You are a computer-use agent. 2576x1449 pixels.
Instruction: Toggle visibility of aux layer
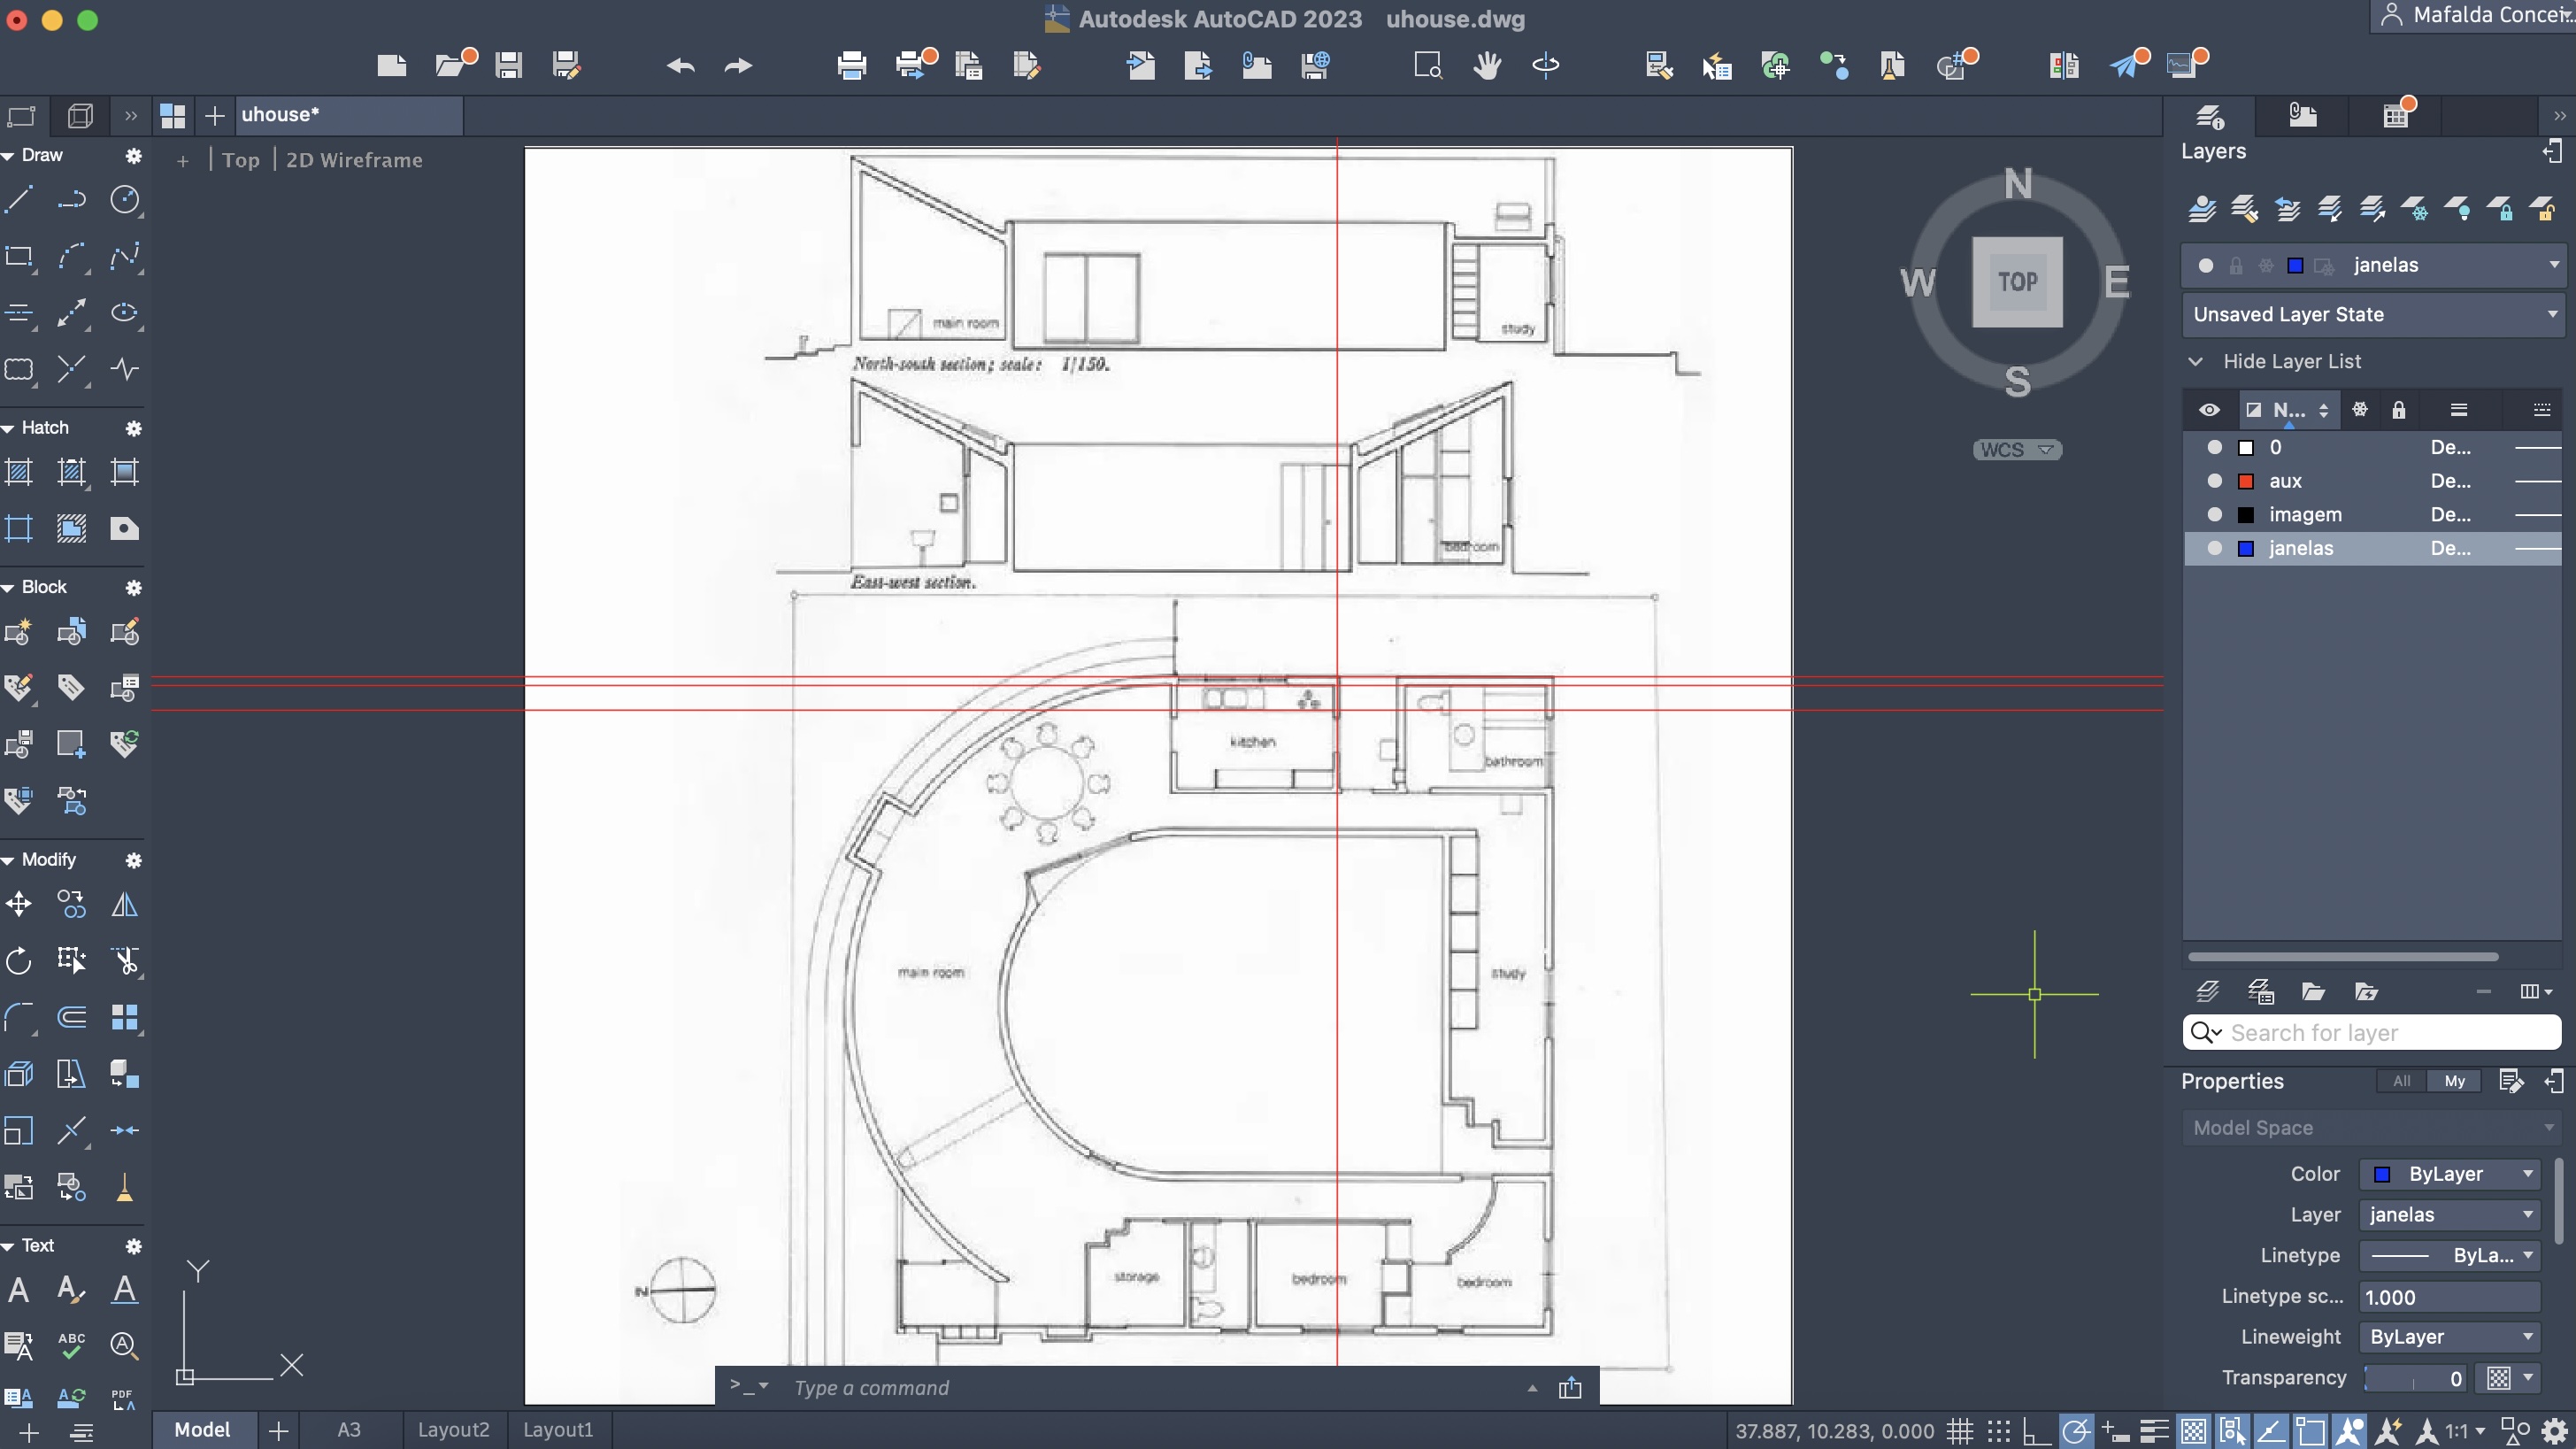pos(2214,481)
